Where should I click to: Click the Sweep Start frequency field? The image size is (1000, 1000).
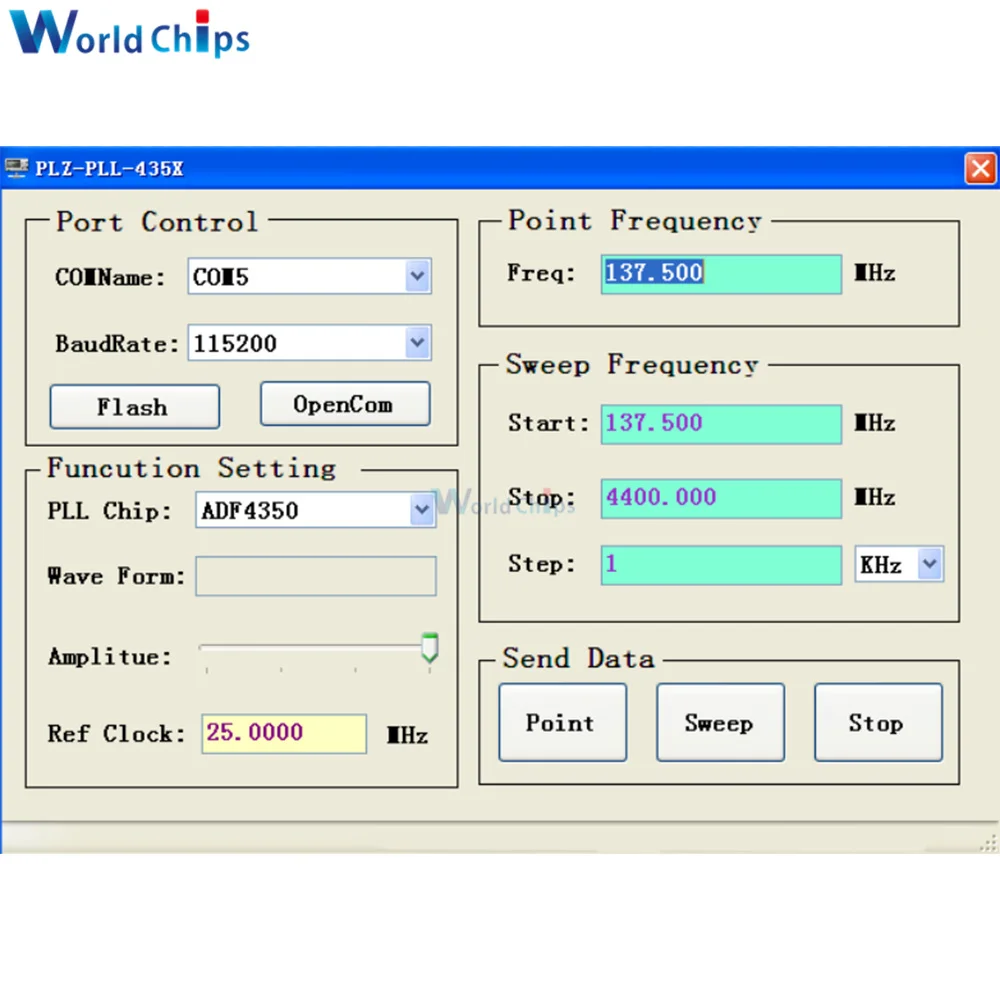click(x=721, y=424)
